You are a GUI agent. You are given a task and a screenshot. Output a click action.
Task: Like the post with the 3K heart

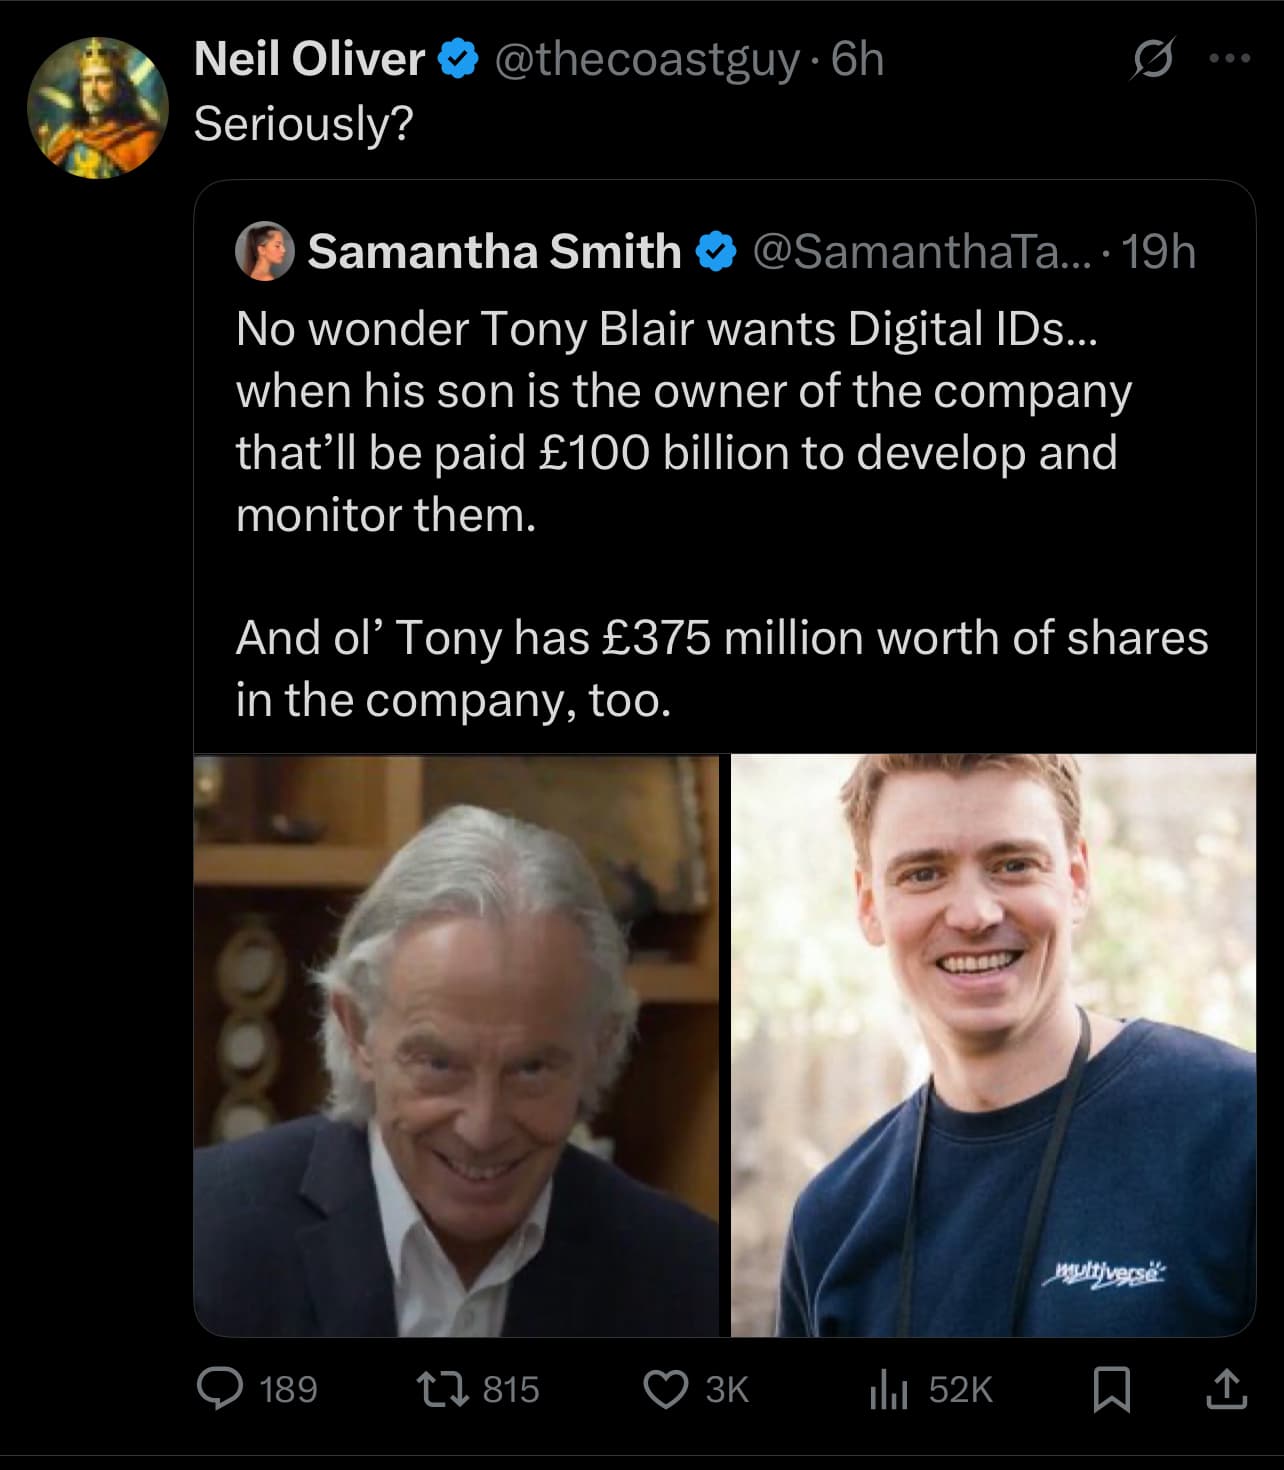665,1389
